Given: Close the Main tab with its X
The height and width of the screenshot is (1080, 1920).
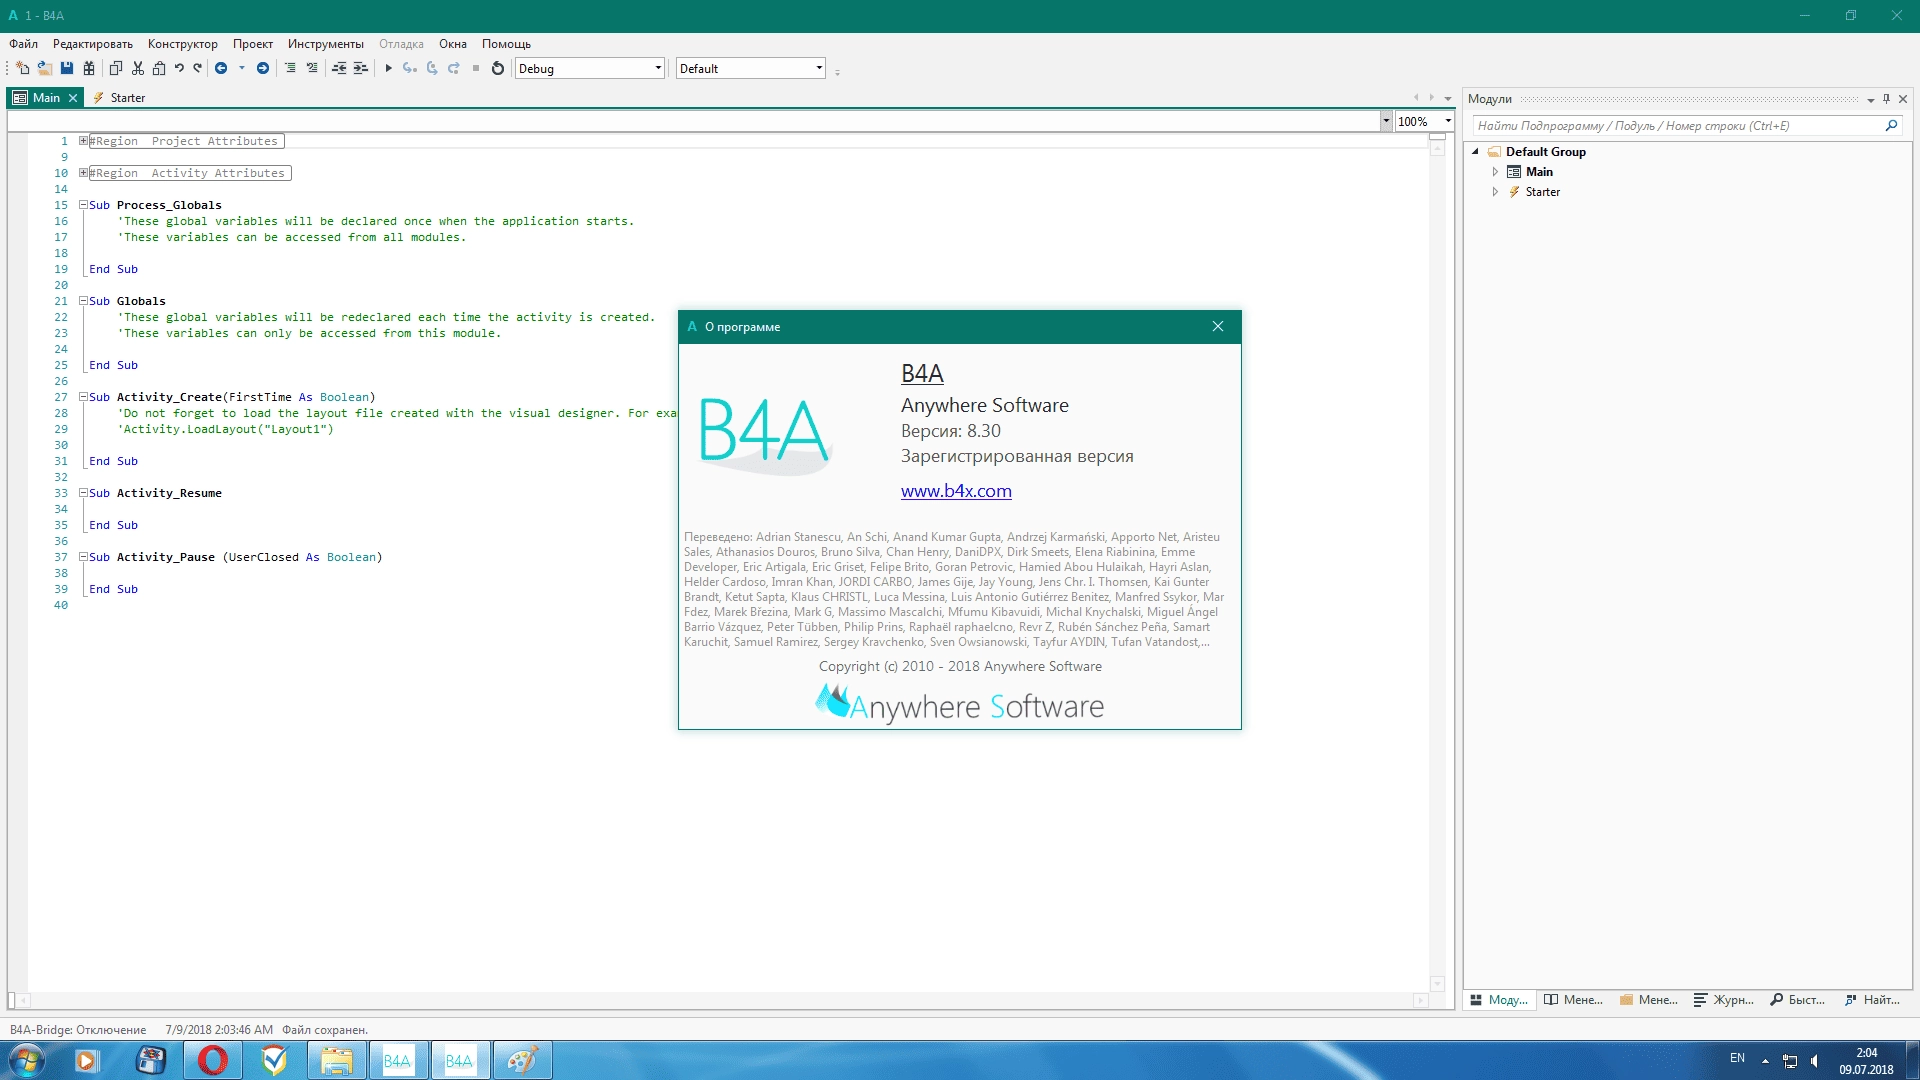Looking at the screenshot, I should click(73, 98).
